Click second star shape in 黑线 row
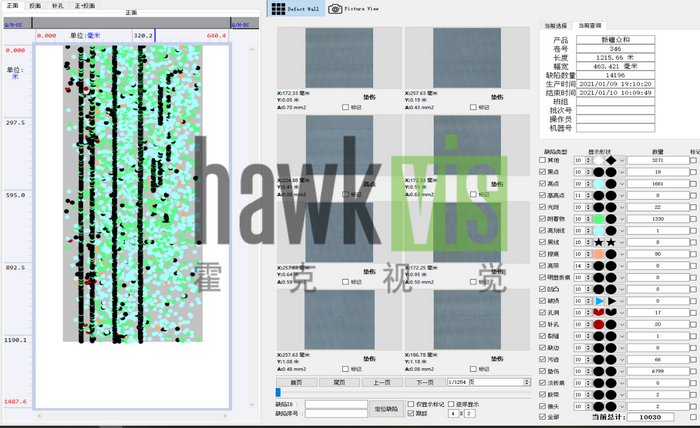 [x=611, y=242]
